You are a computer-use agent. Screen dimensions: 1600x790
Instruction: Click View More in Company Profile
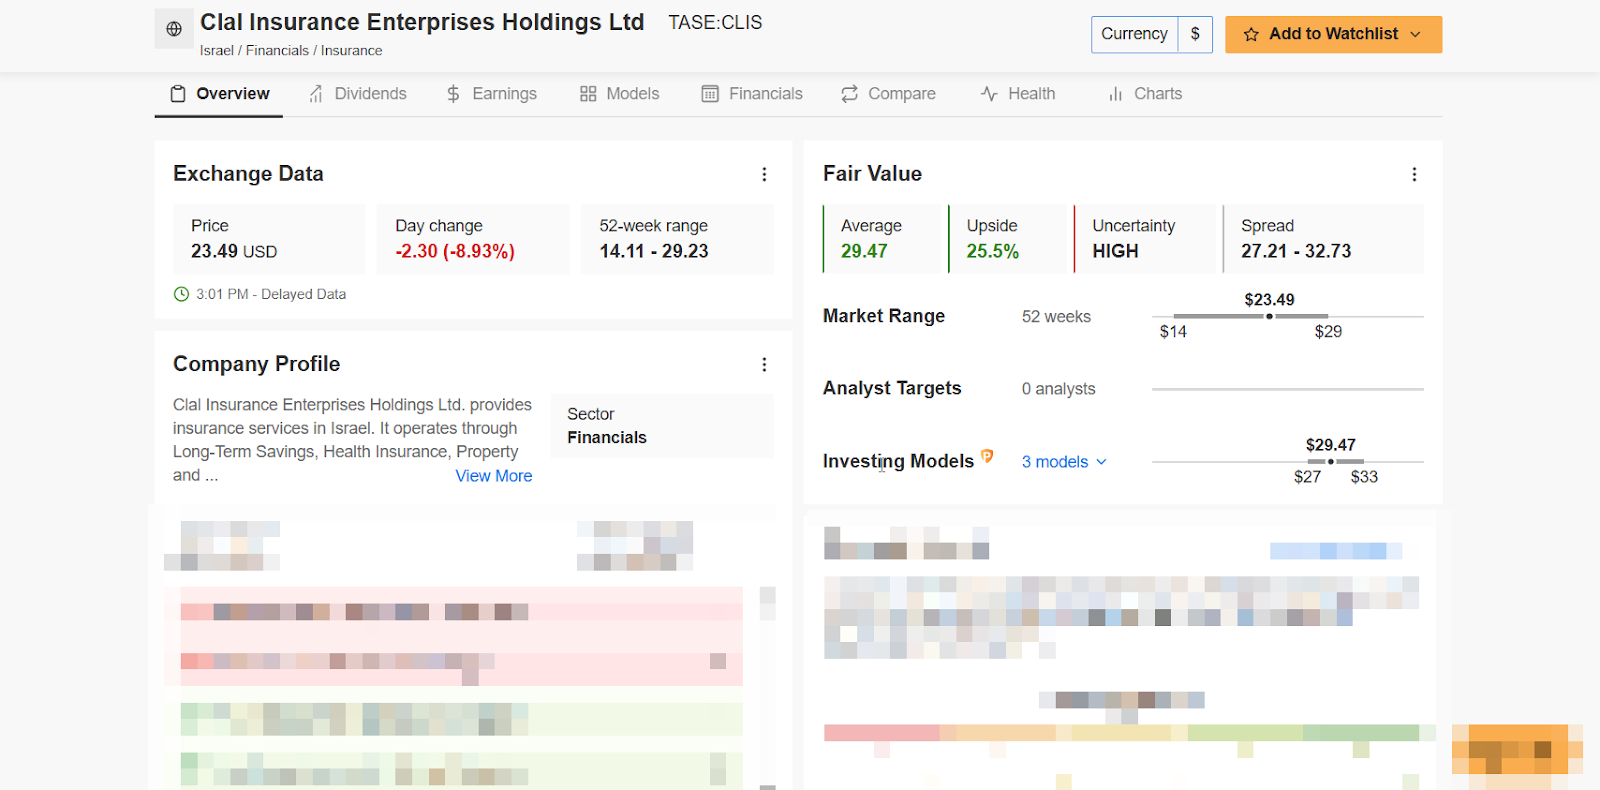tap(494, 476)
